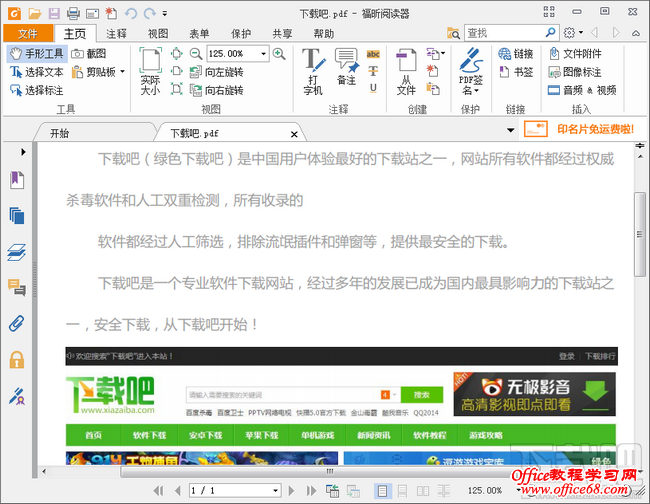Choose the Select Text tool
Viewport: 650px width, 504px height.
coord(37,72)
